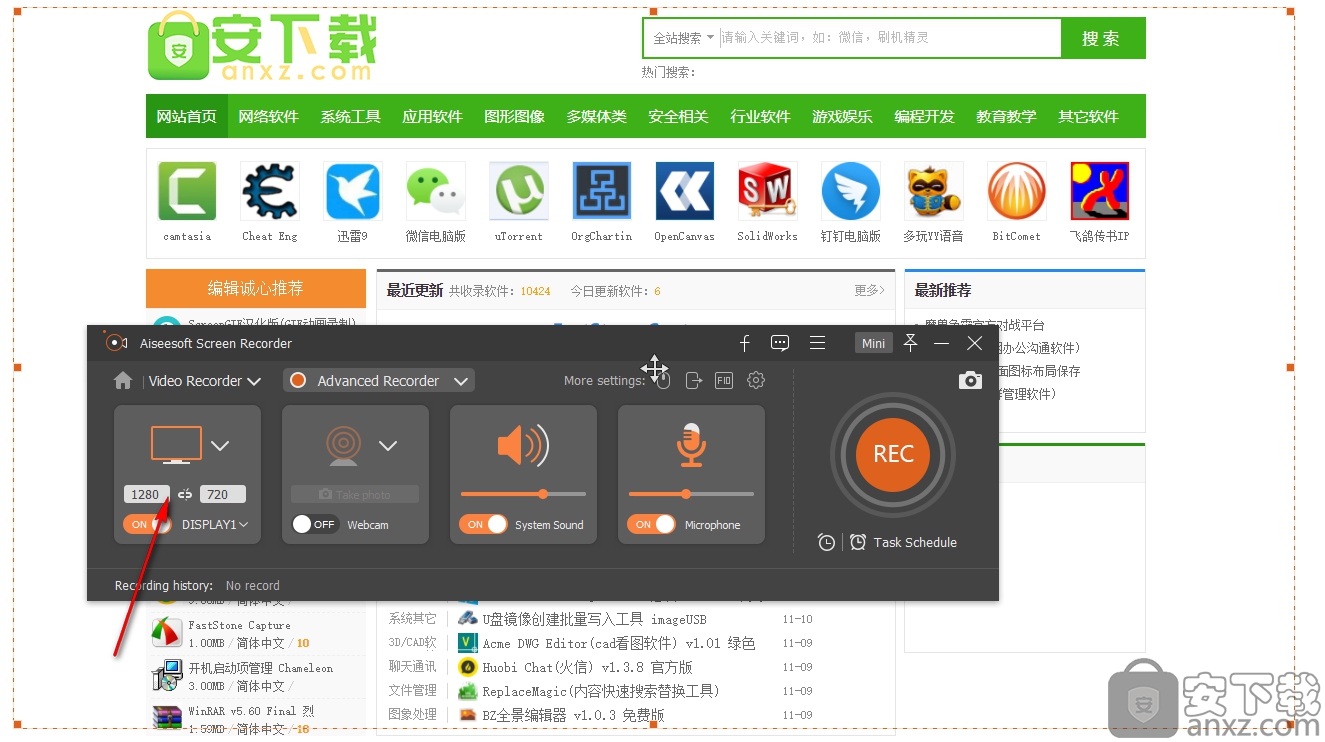Click the alarm clock Task Schedule icon
Screen dimensions: 1325x742
point(858,542)
